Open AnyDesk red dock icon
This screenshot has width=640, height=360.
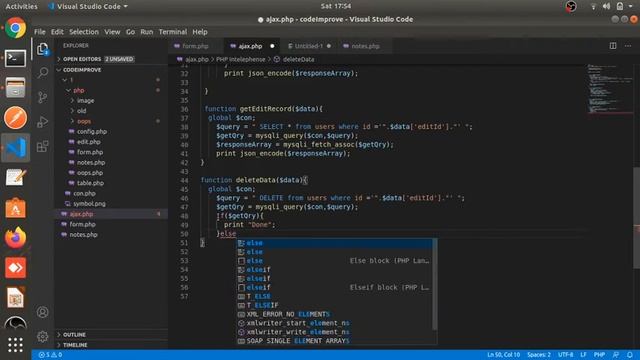(x=16, y=268)
